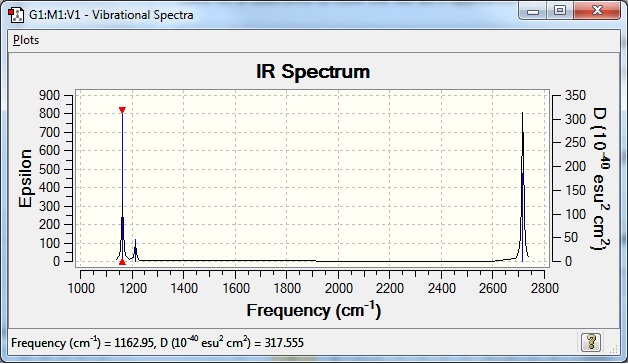Close the Vibrational Spectra window
The image size is (628, 364).
[597, 11]
